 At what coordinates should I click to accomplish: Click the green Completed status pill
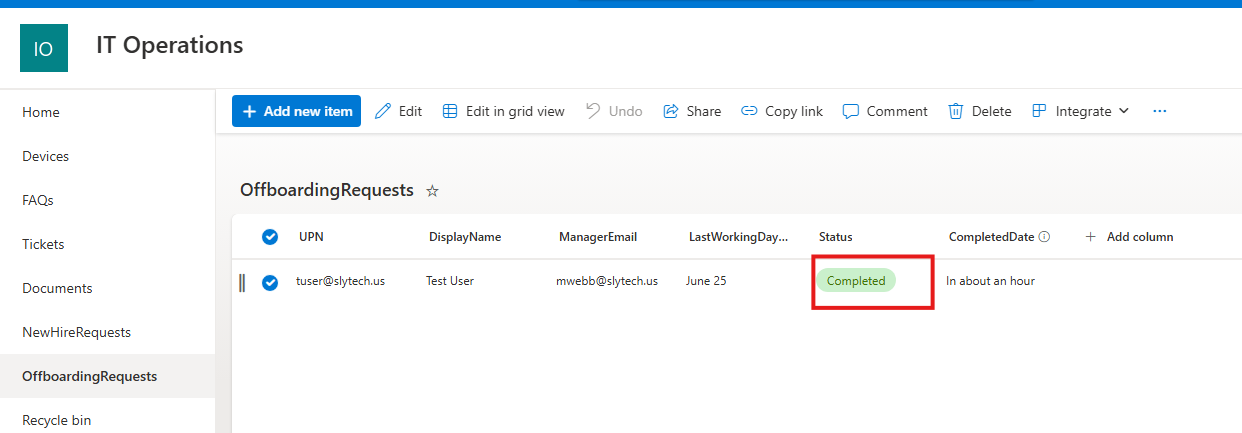[856, 281]
